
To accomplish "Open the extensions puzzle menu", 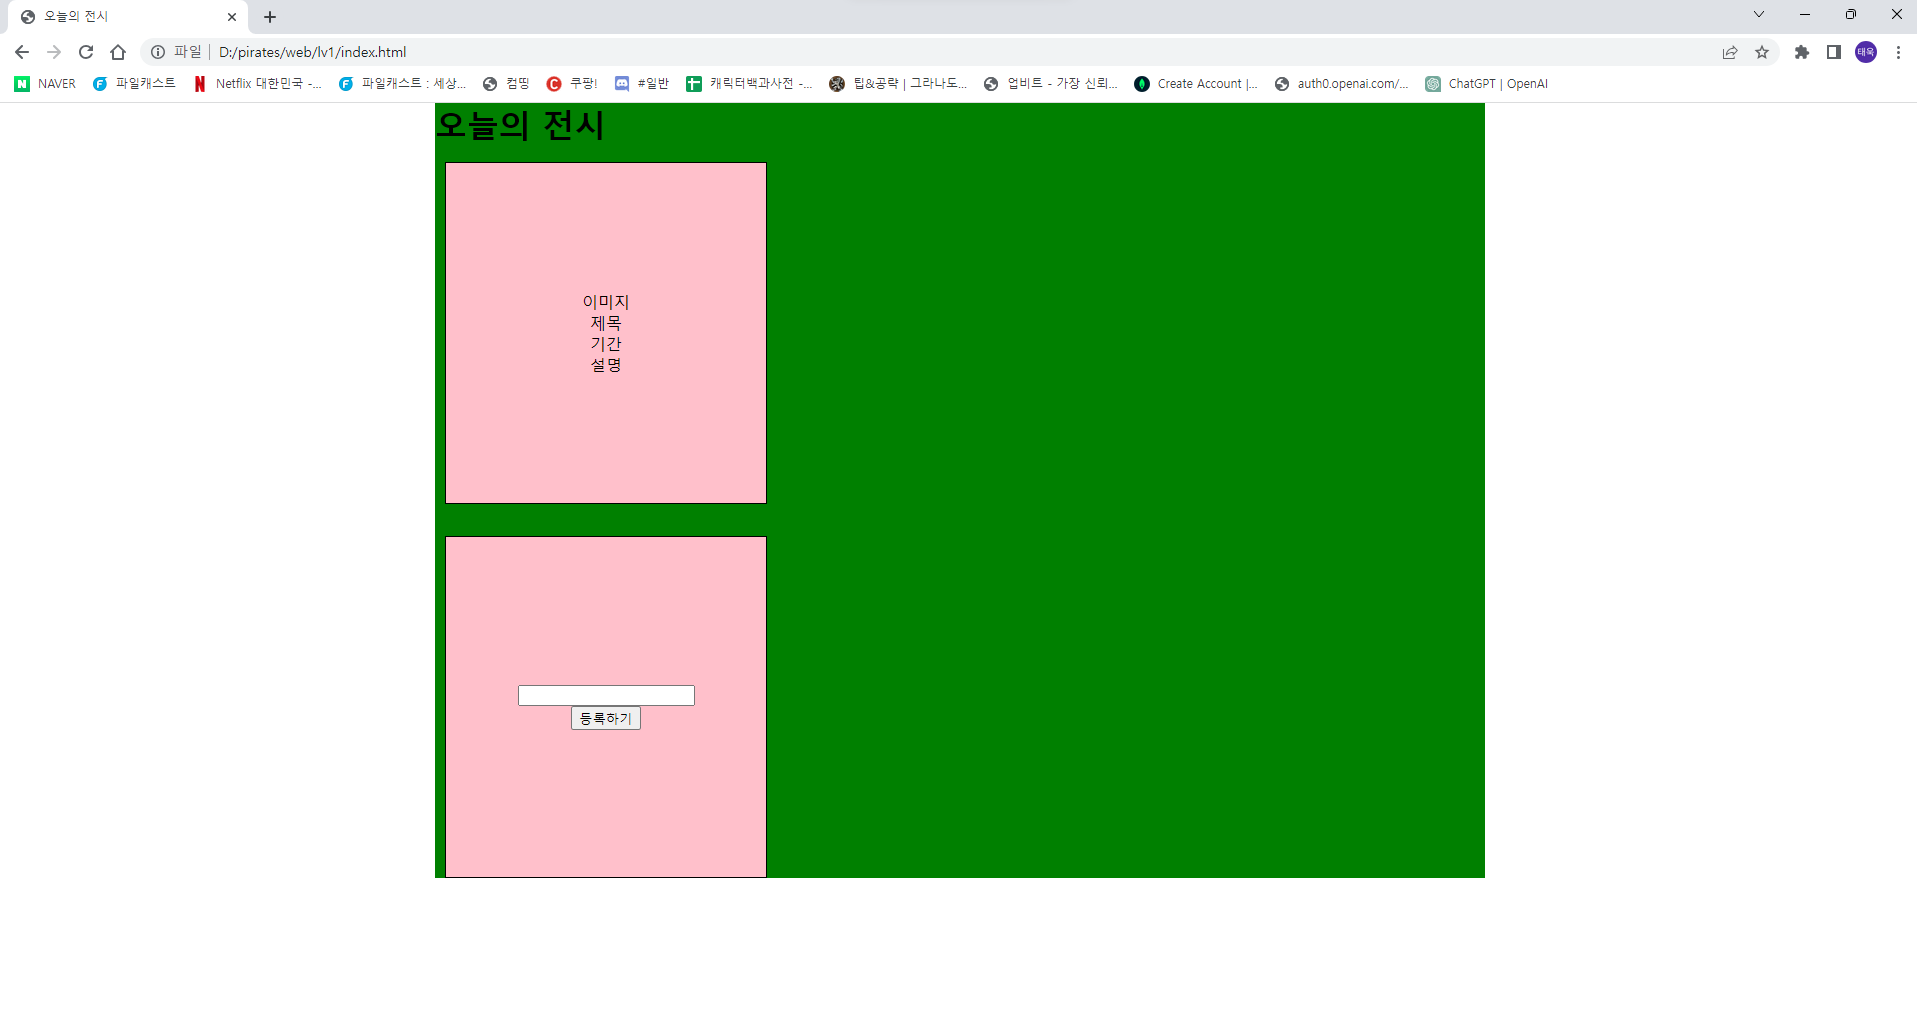I will pos(1802,52).
